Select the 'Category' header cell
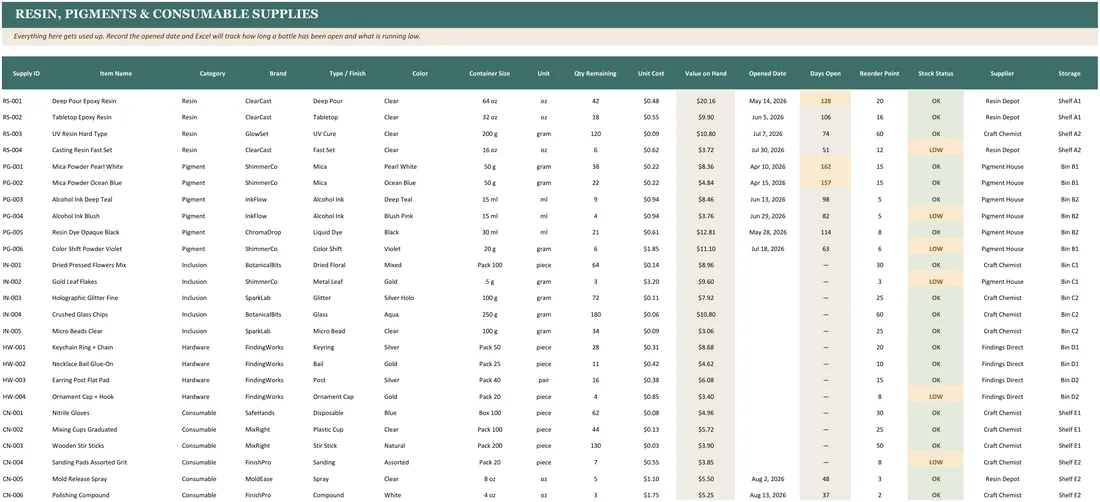 [x=213, y=73]
